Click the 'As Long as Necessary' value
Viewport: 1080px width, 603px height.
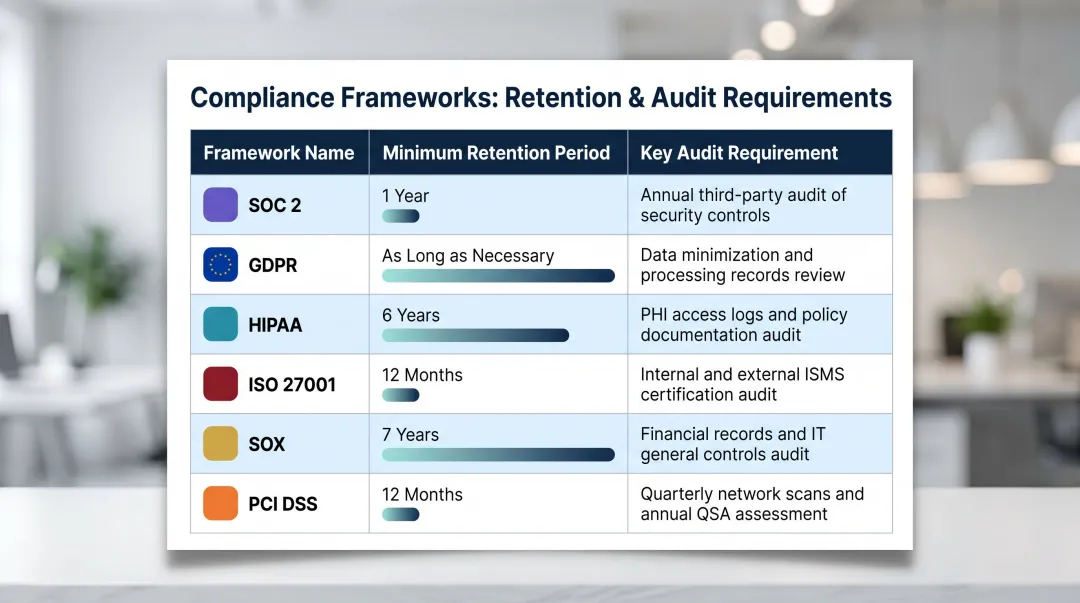468,256
